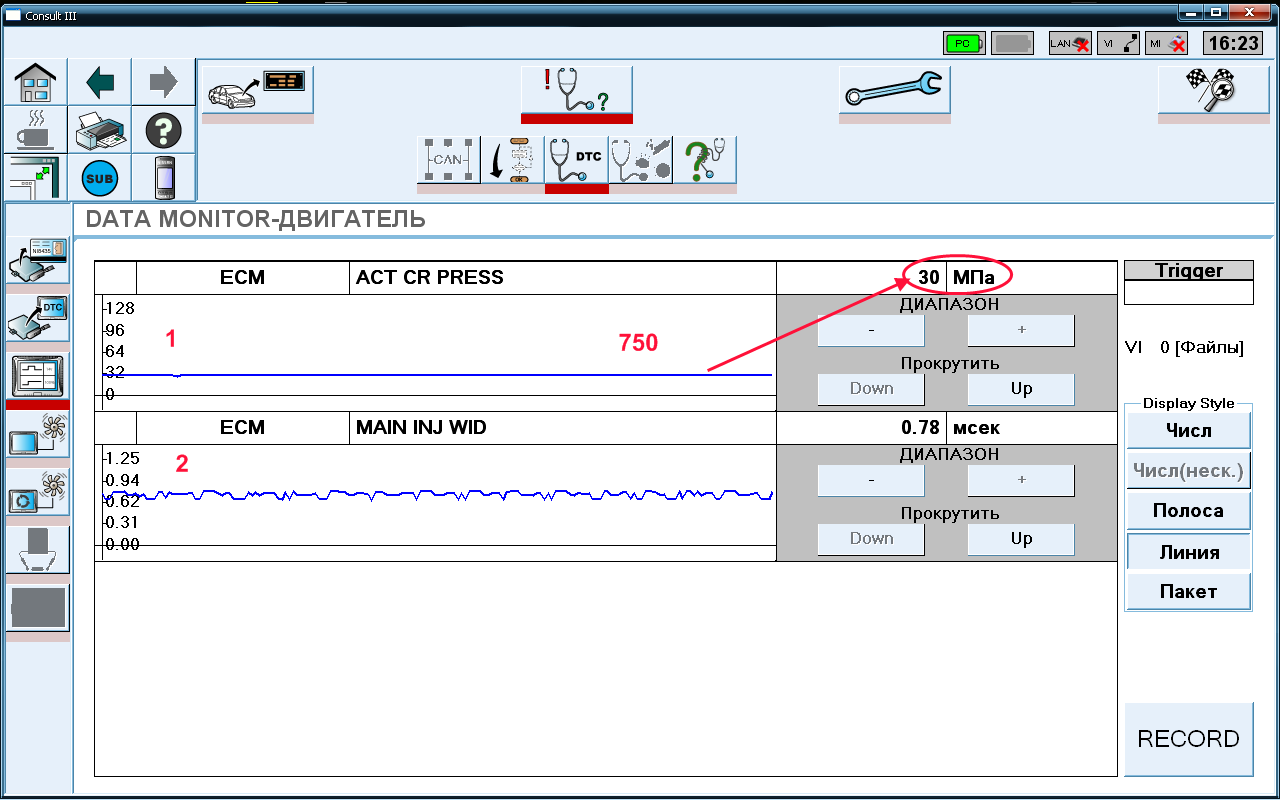Switch display style to Числ
Viewport: 1280px width, 800px height.
click(1189, 431)
